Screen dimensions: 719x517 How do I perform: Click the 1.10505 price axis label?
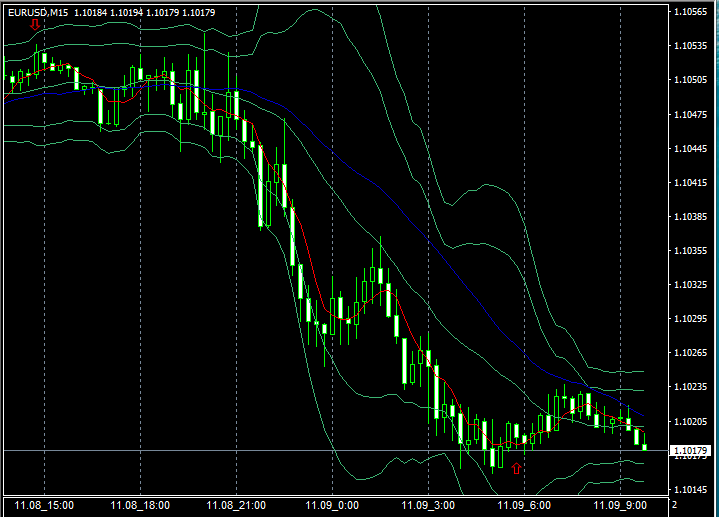click(x=691, y=80)
